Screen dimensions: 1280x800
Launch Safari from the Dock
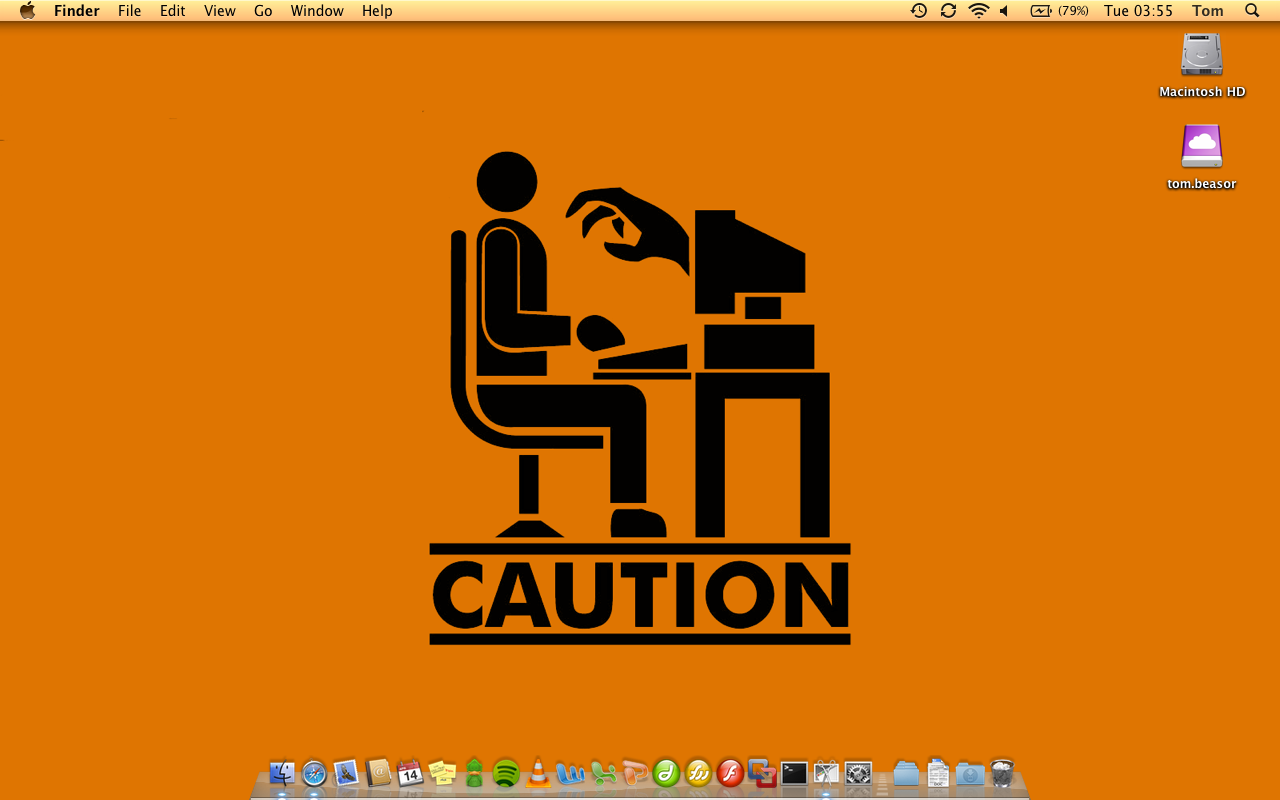[314, 773]
